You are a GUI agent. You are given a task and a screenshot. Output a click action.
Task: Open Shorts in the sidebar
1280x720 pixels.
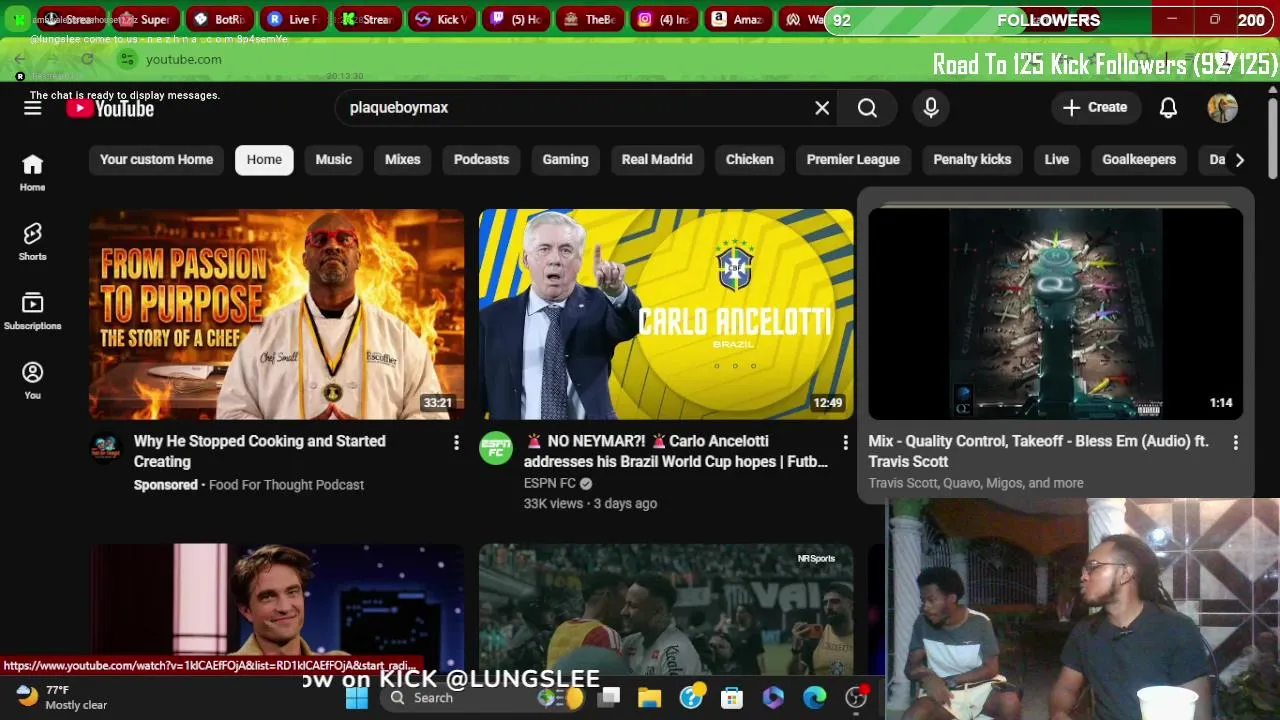33,242
